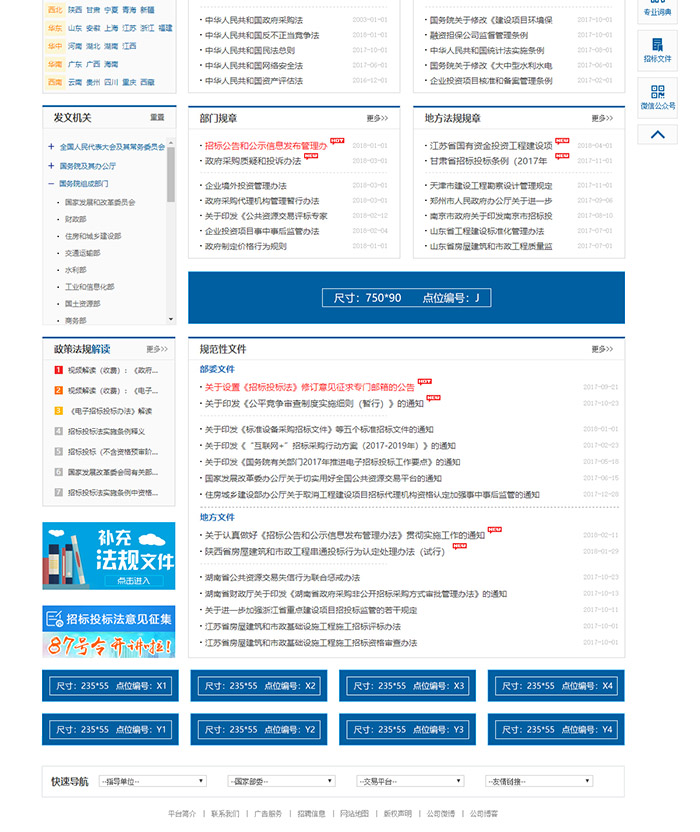Click the 联系我们 footer link

coord(226,814)
